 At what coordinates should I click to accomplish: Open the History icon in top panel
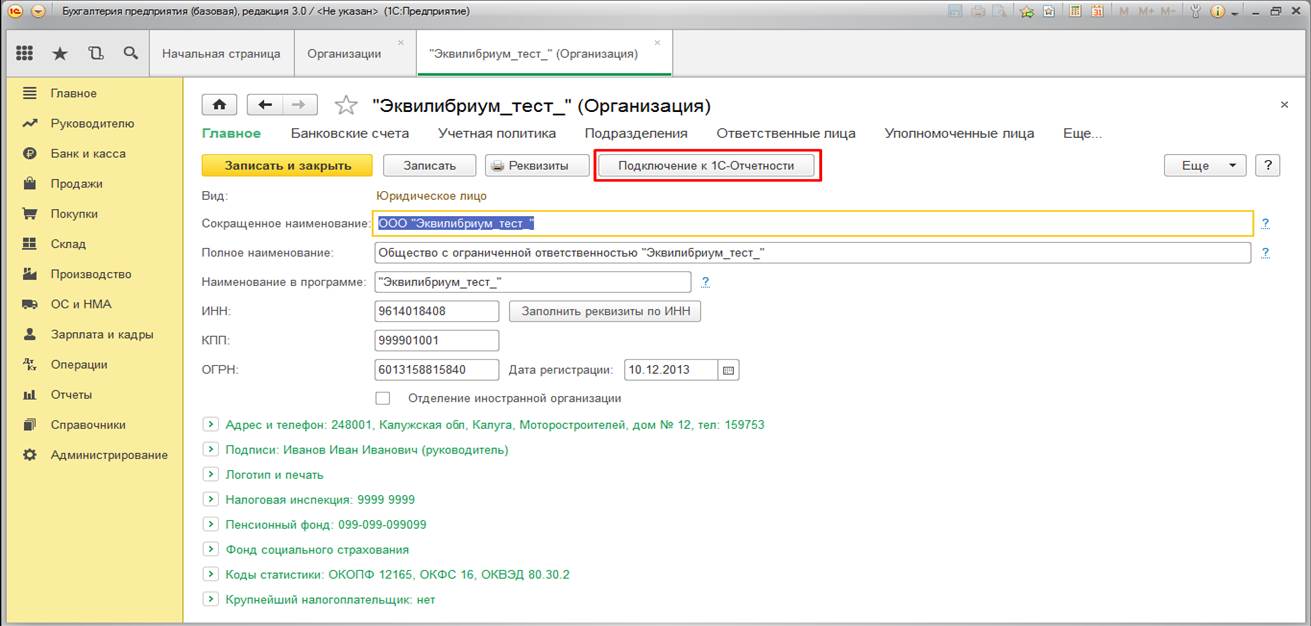[95, 53]
